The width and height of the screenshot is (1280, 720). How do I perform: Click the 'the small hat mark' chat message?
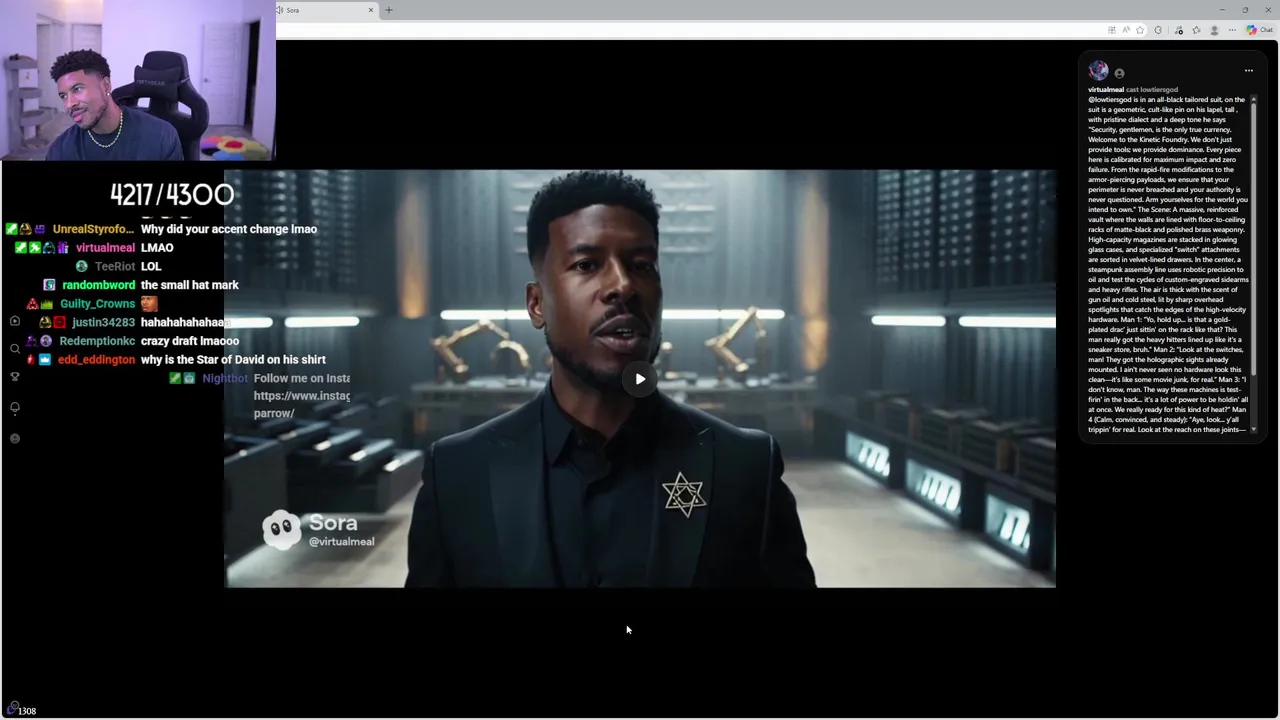pos(190,285)
